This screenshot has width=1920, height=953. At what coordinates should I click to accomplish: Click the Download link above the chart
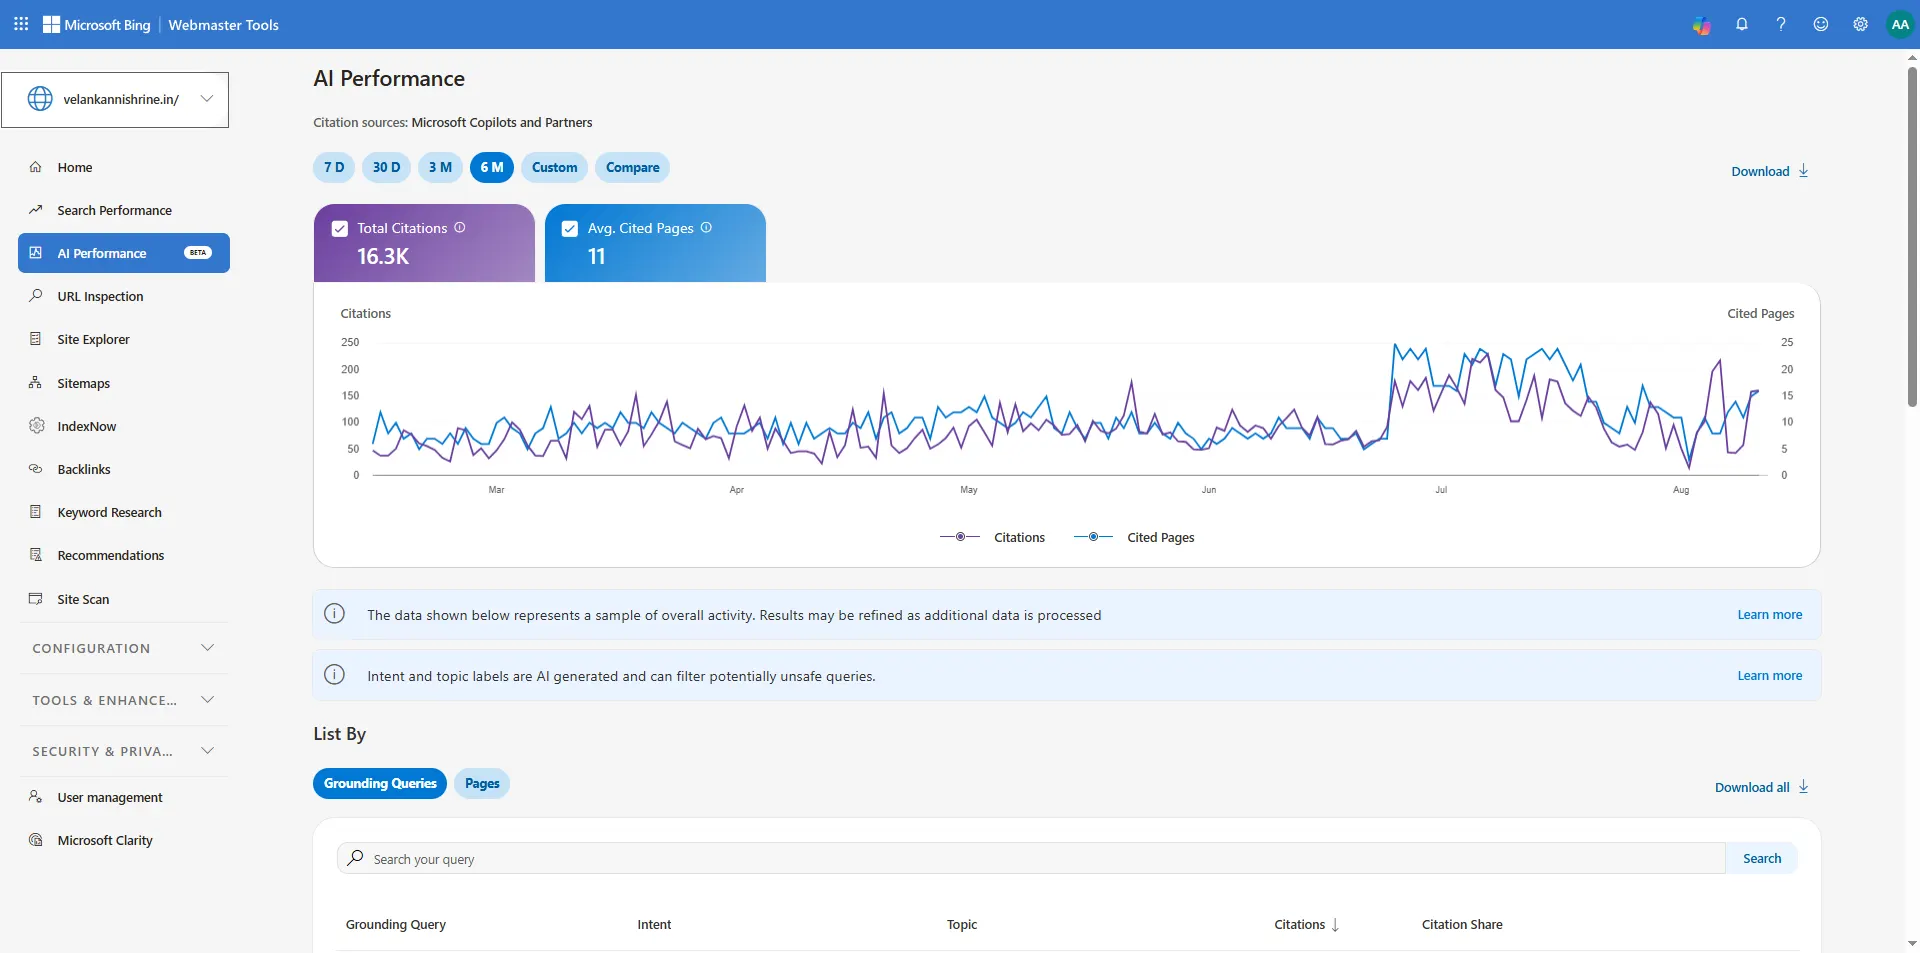(x=1769, y=171)
